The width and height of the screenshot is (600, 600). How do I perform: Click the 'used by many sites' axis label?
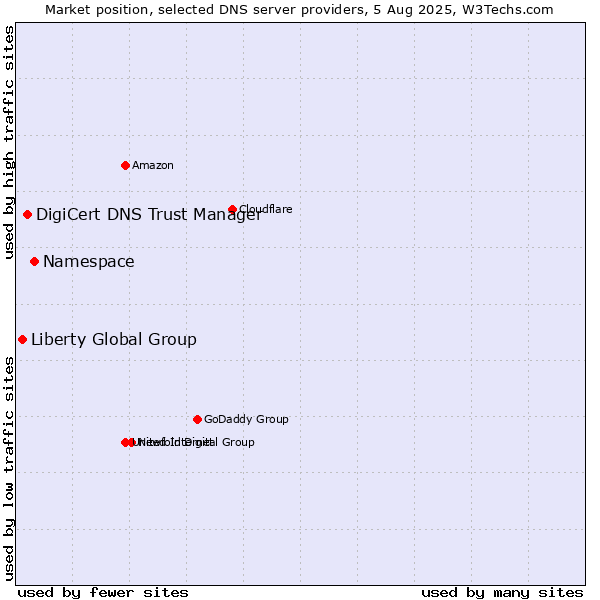[x=502, y=593]
